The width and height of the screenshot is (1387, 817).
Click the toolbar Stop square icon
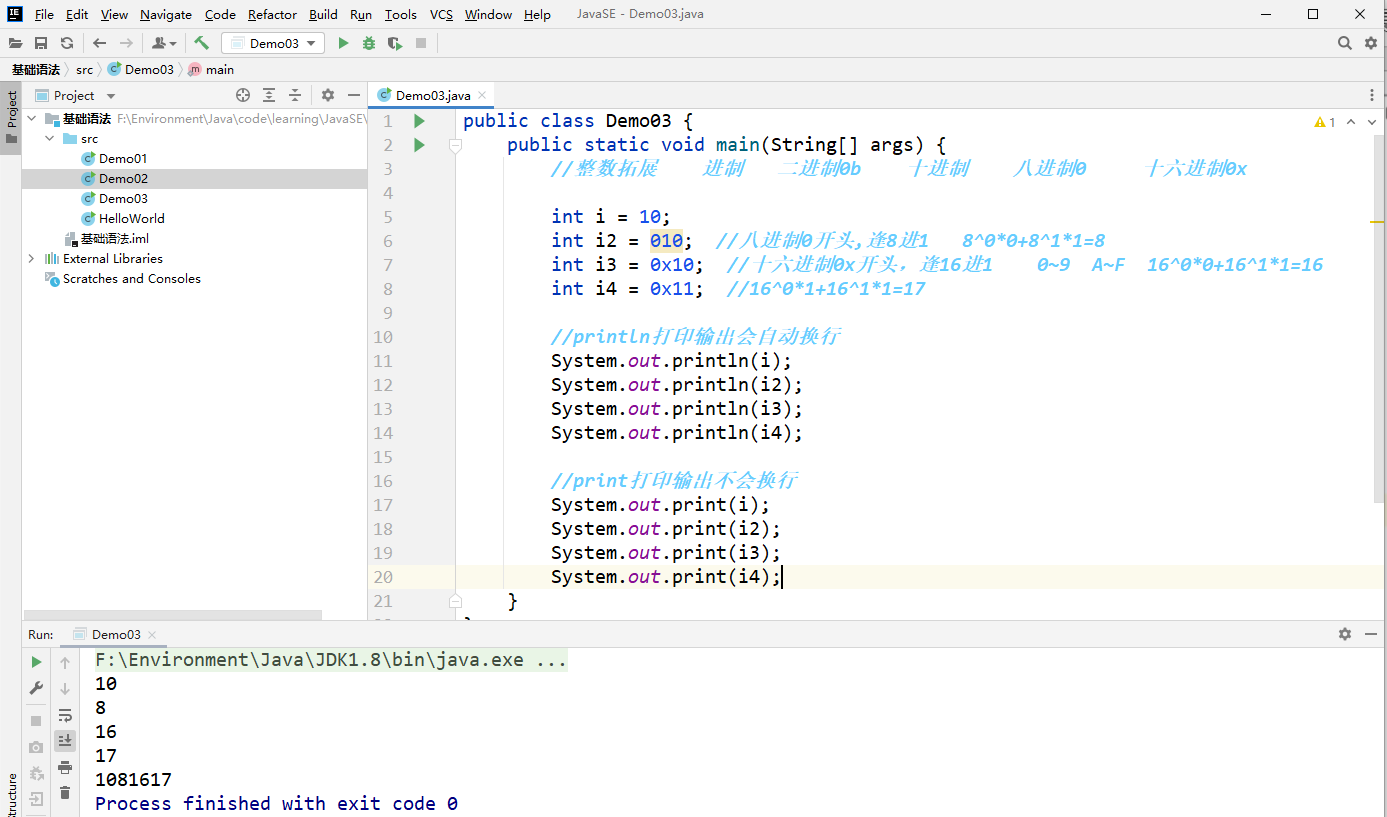[421, 43]
